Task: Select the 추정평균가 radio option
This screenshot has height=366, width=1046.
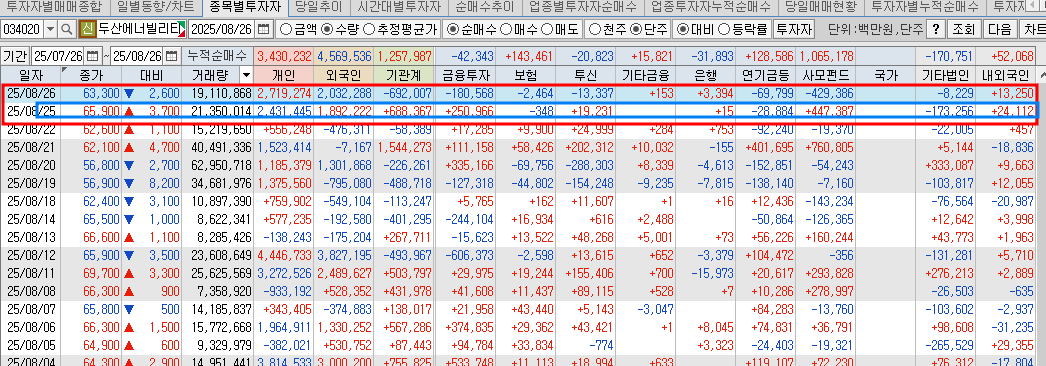Action: coord(368,29)
